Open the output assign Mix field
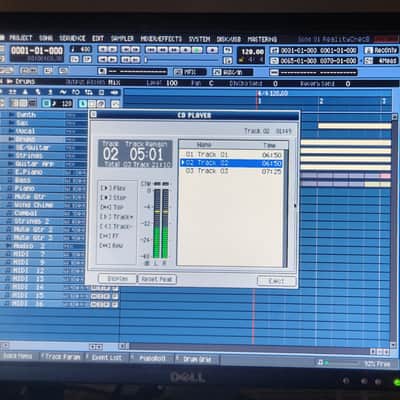 [114, 82]
